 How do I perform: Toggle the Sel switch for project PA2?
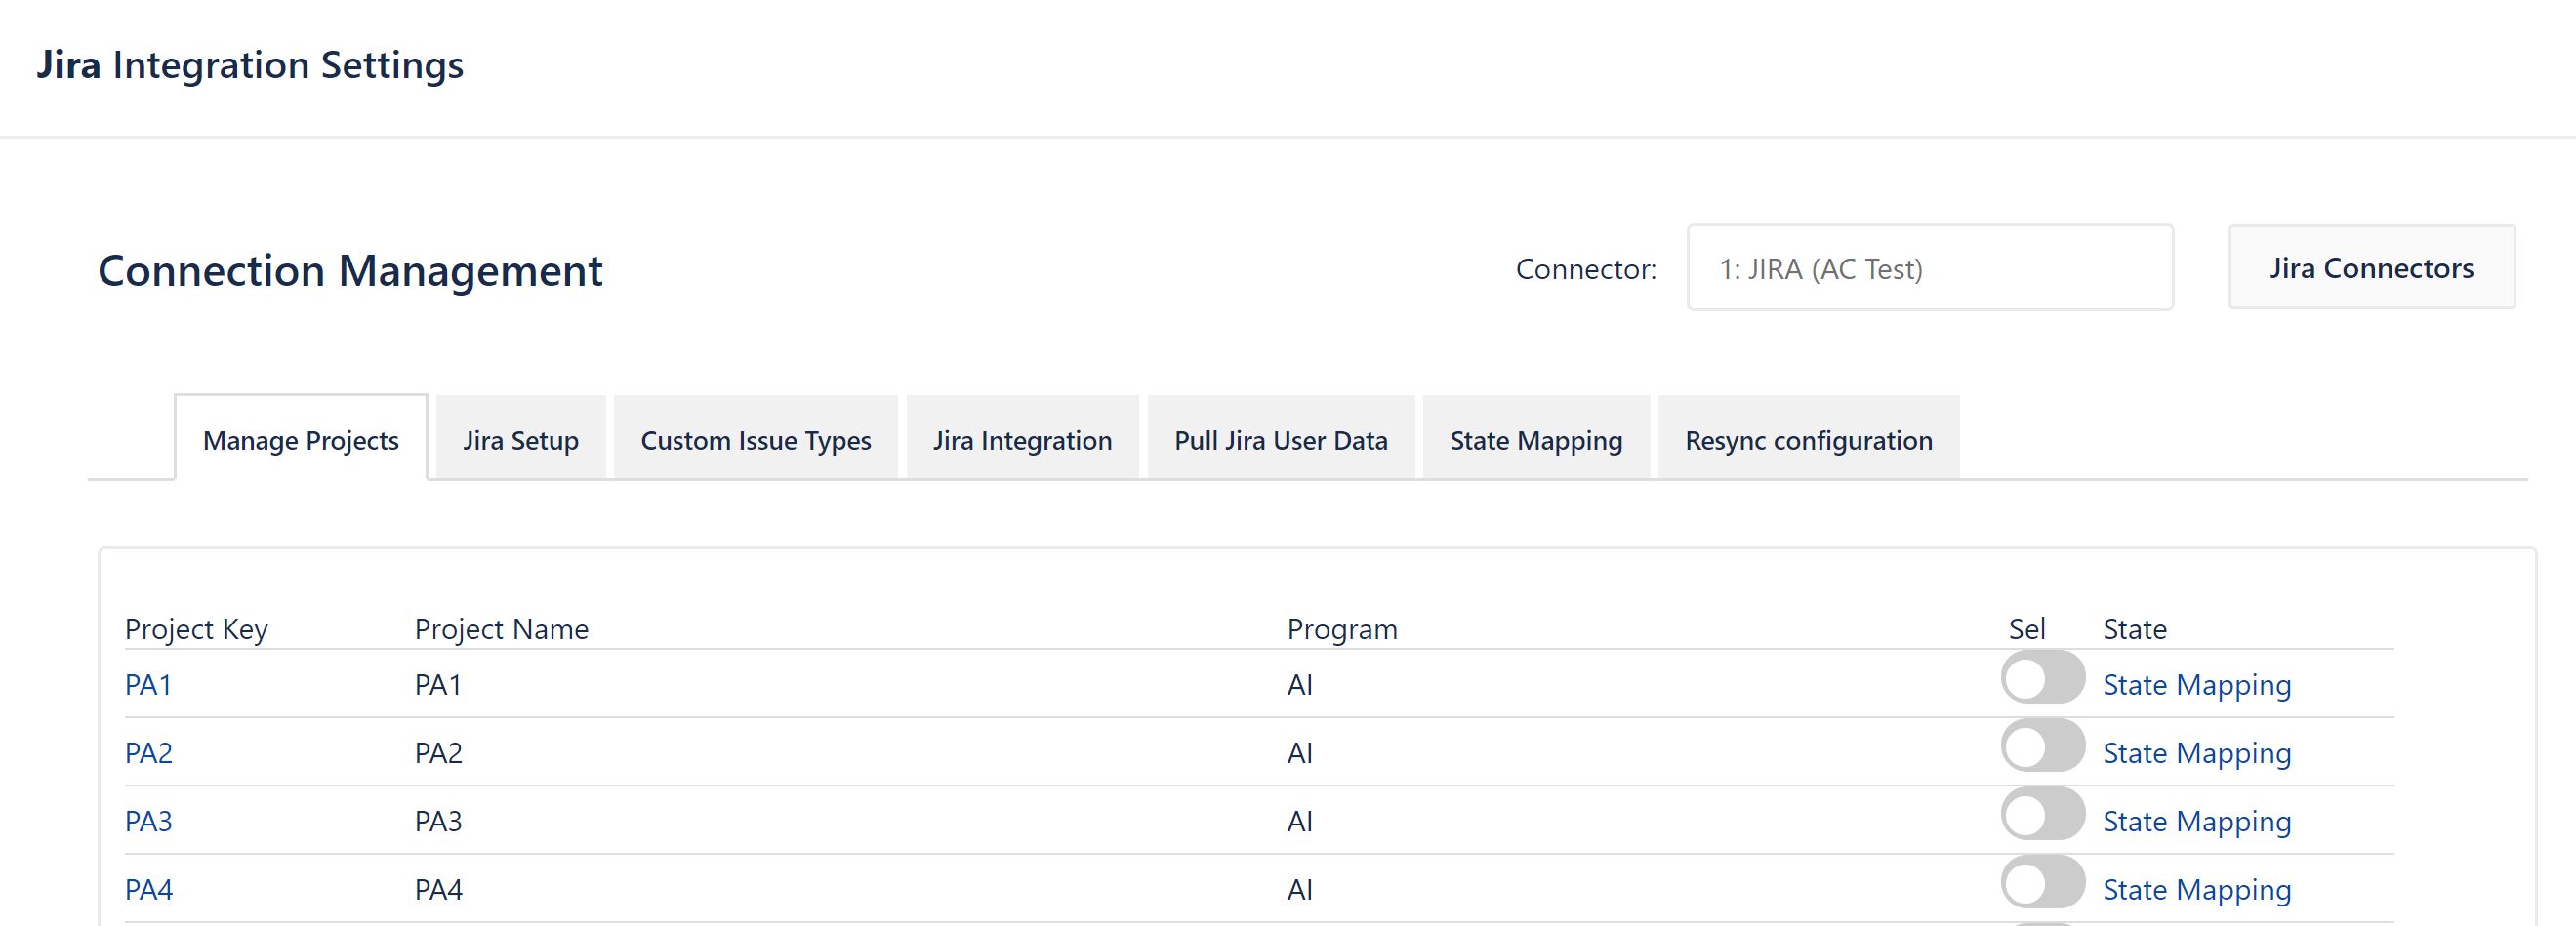[2042, 745]
